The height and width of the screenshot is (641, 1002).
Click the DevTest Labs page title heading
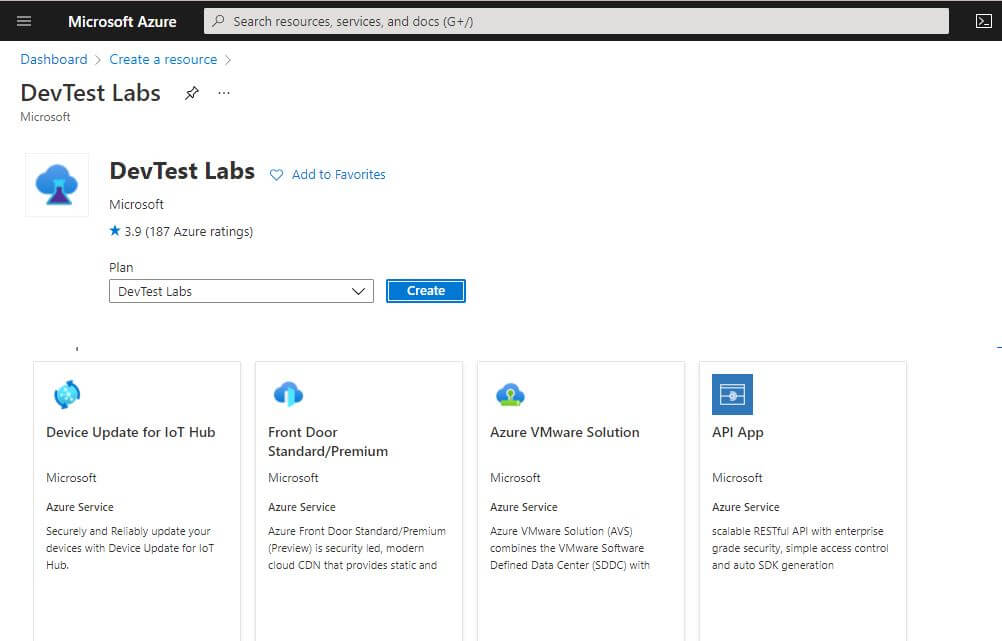(90, 93)
